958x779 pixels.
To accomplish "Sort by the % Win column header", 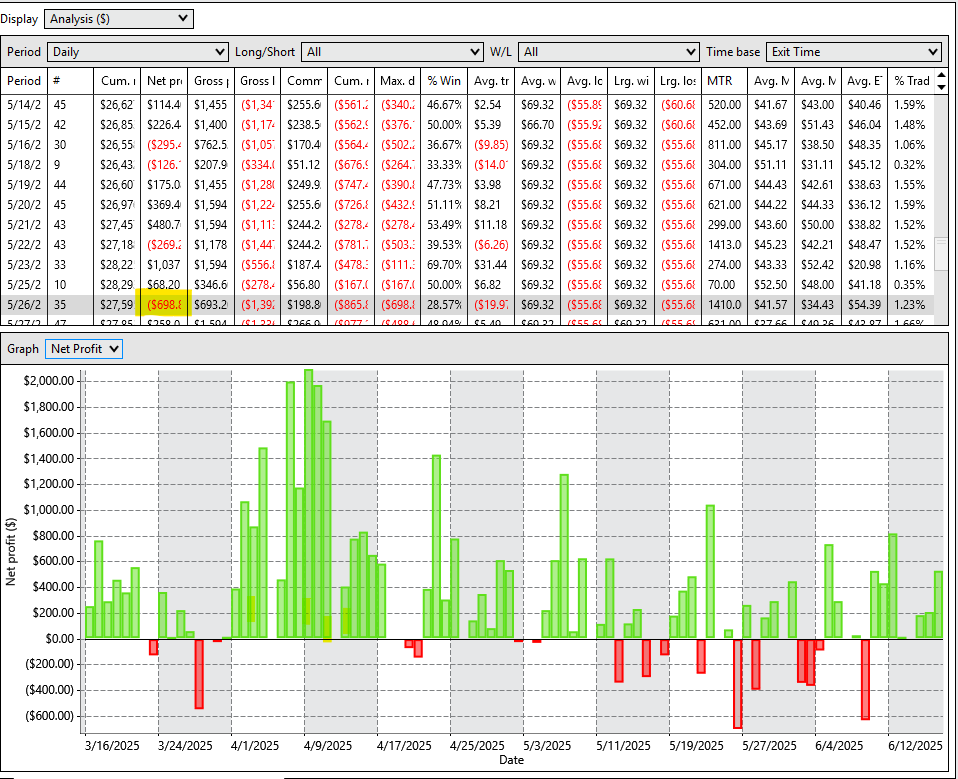I will click(444, 81).
